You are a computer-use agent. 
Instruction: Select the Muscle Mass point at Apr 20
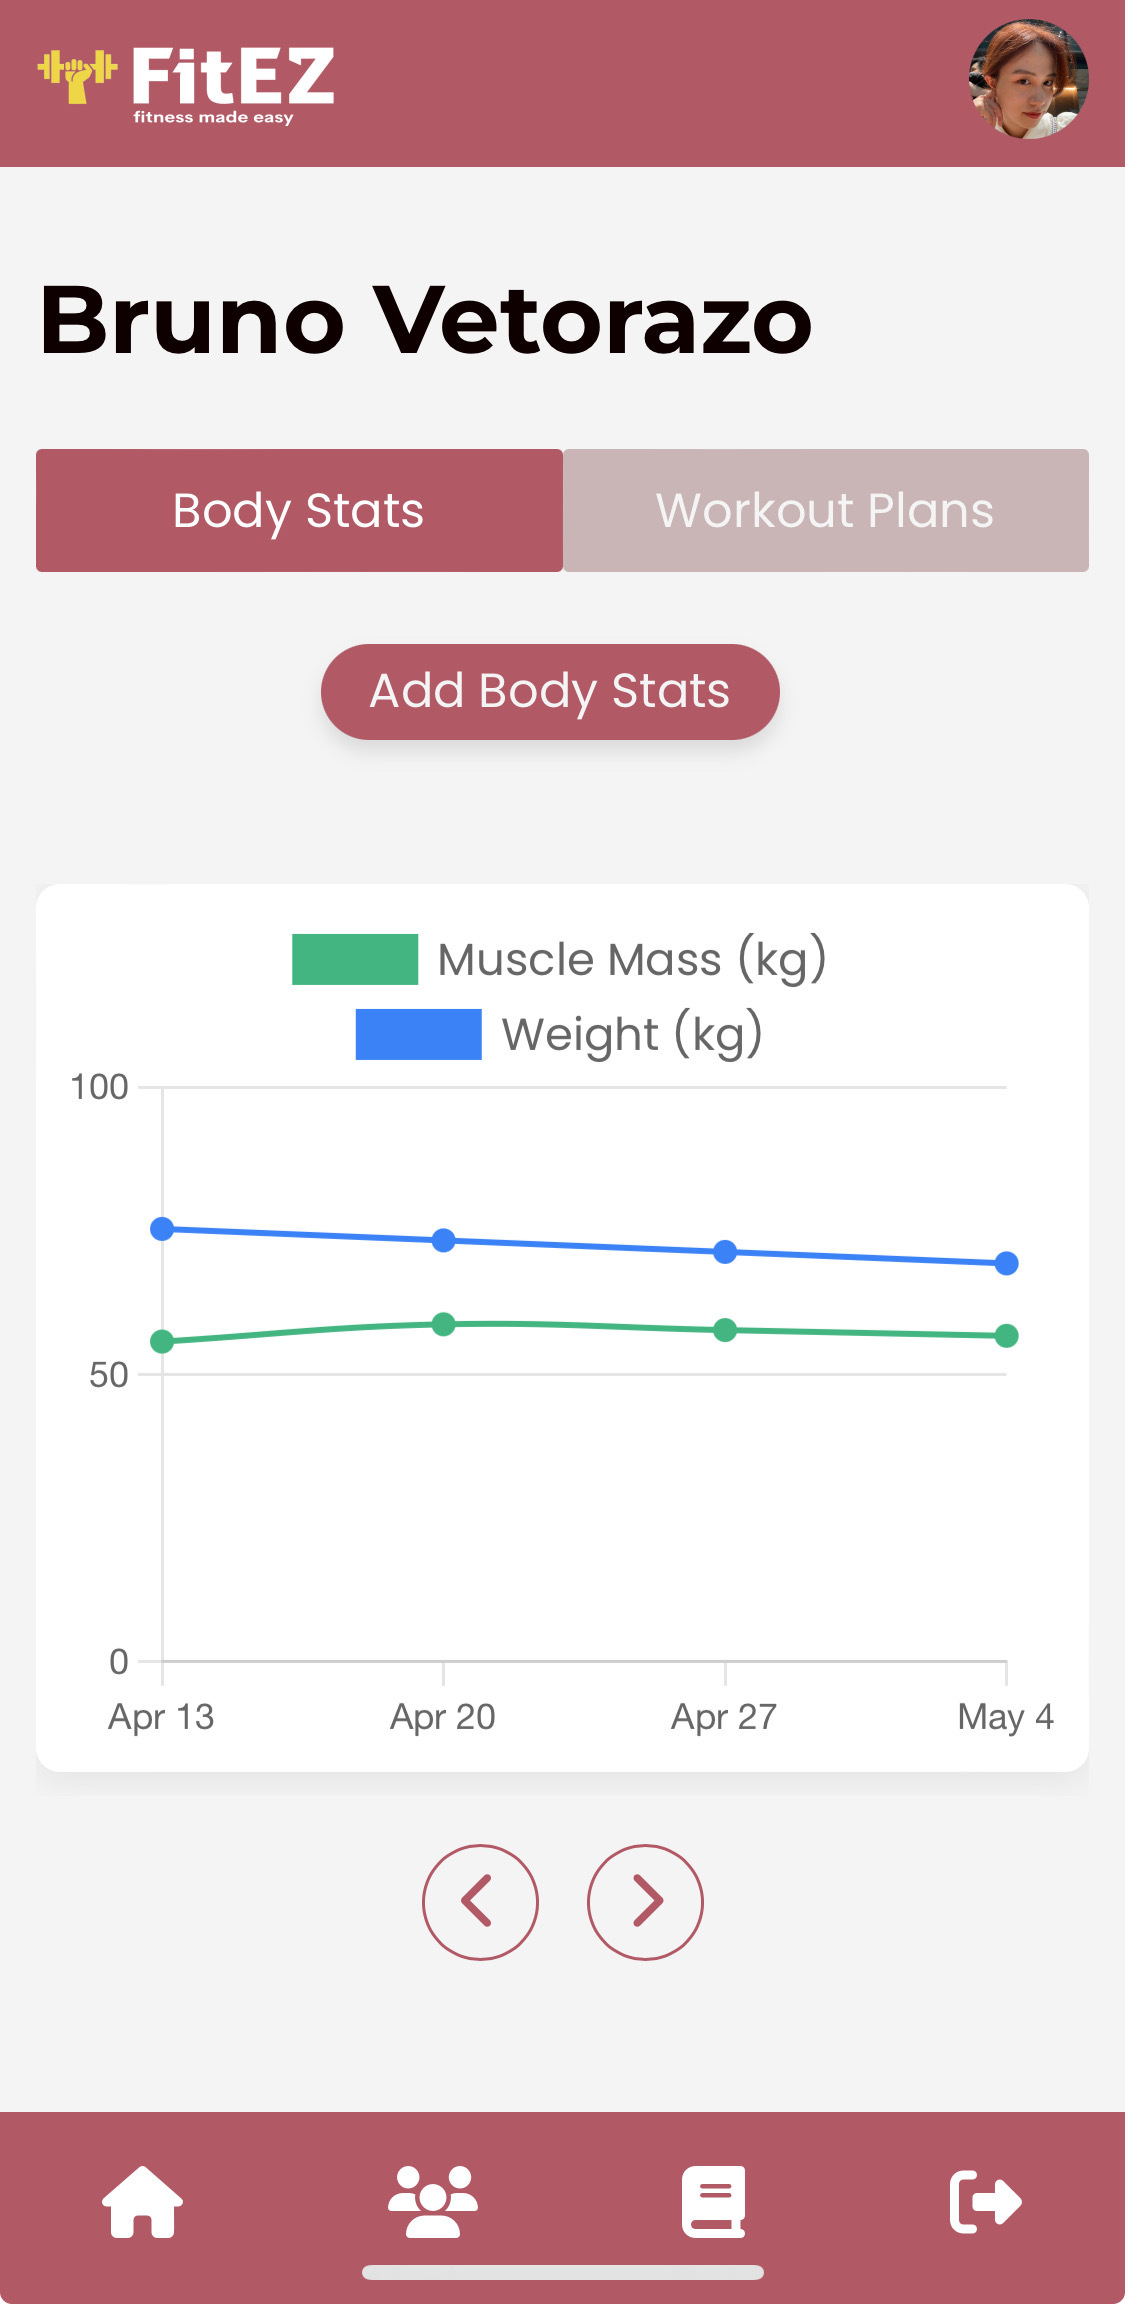443,1324
